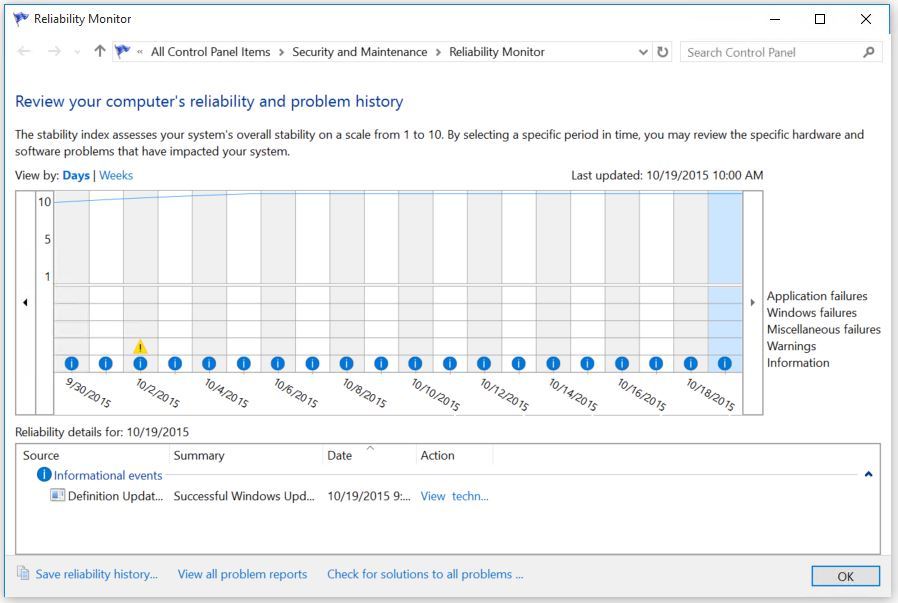Go to Security and Maintenance breadcrumb
Viewport: 898px width, 603px height.
[x=360, y=52]
